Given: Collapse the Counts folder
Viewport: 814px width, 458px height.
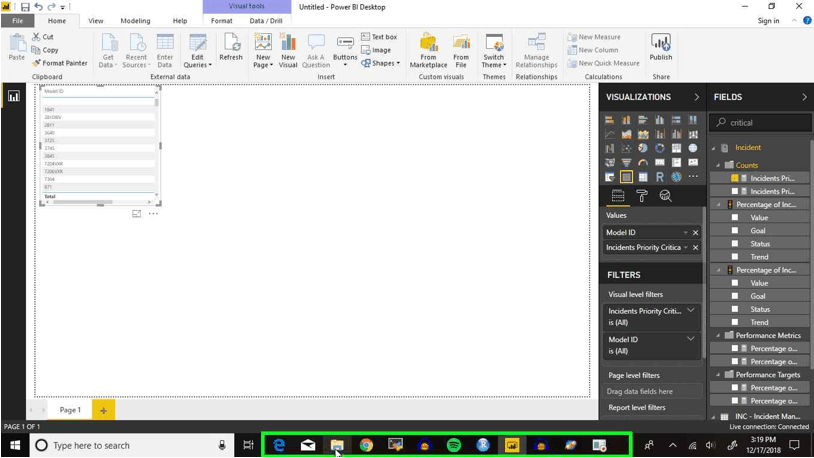Looking at the screenshot, I should click(719, 165).
